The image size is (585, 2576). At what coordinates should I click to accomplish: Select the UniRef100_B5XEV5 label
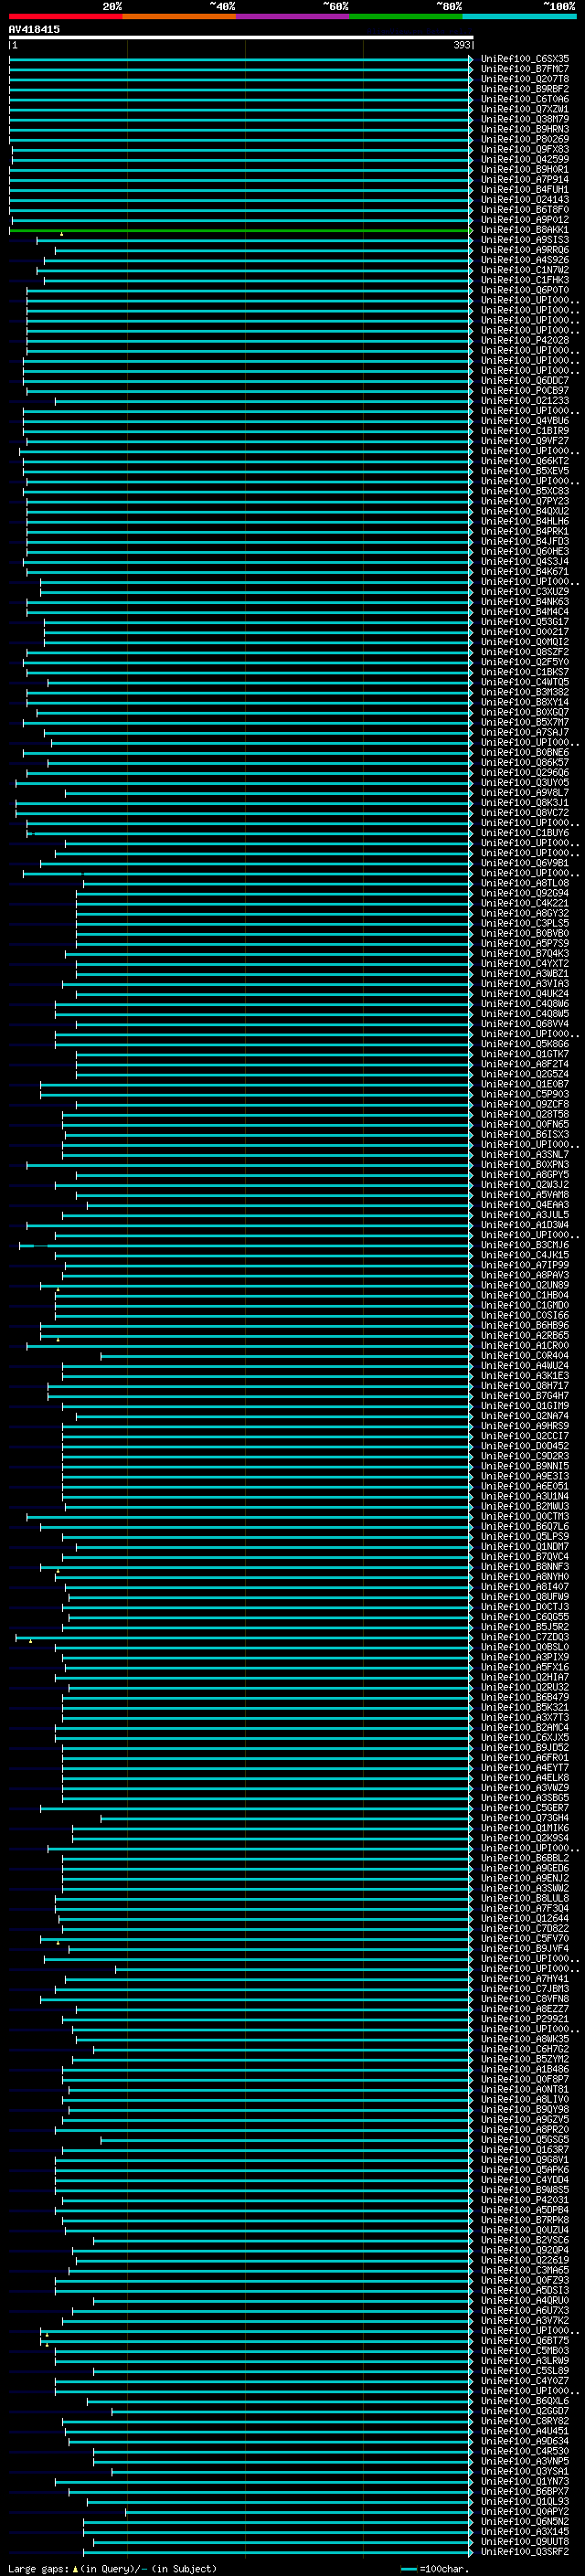(x=525, y=470)
